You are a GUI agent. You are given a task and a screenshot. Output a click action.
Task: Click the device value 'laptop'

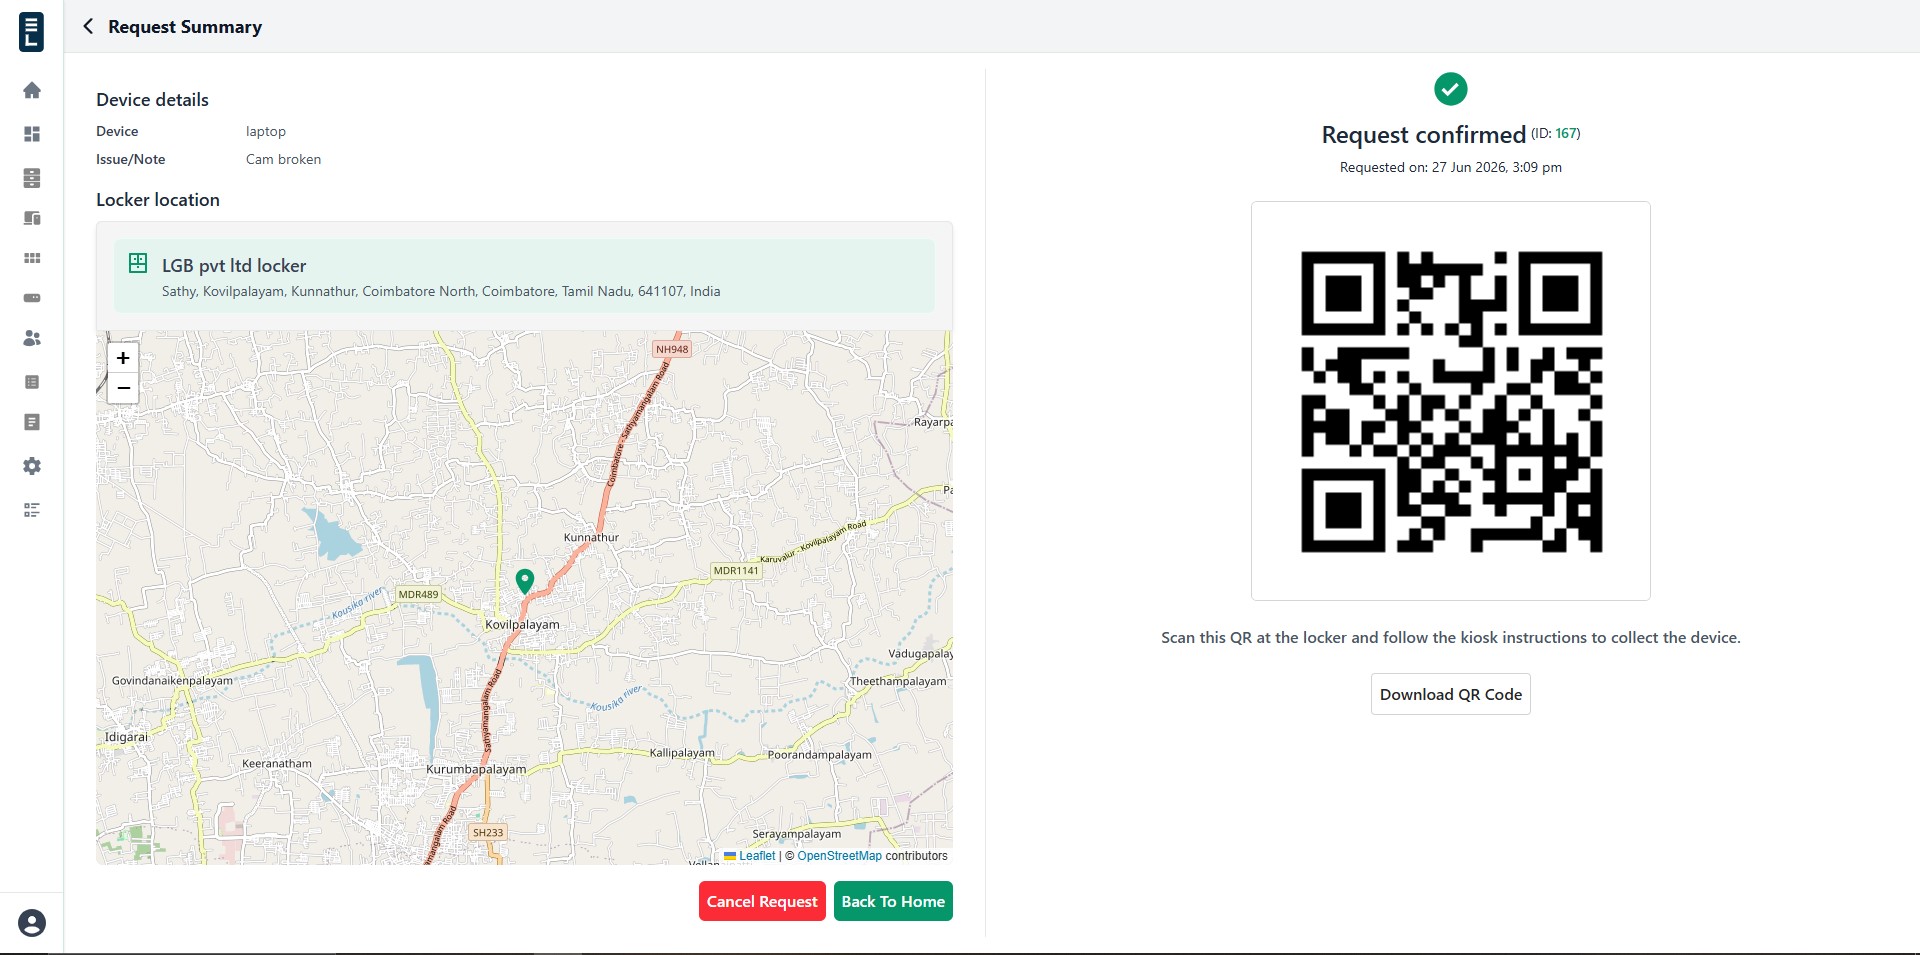coord(266,131)
